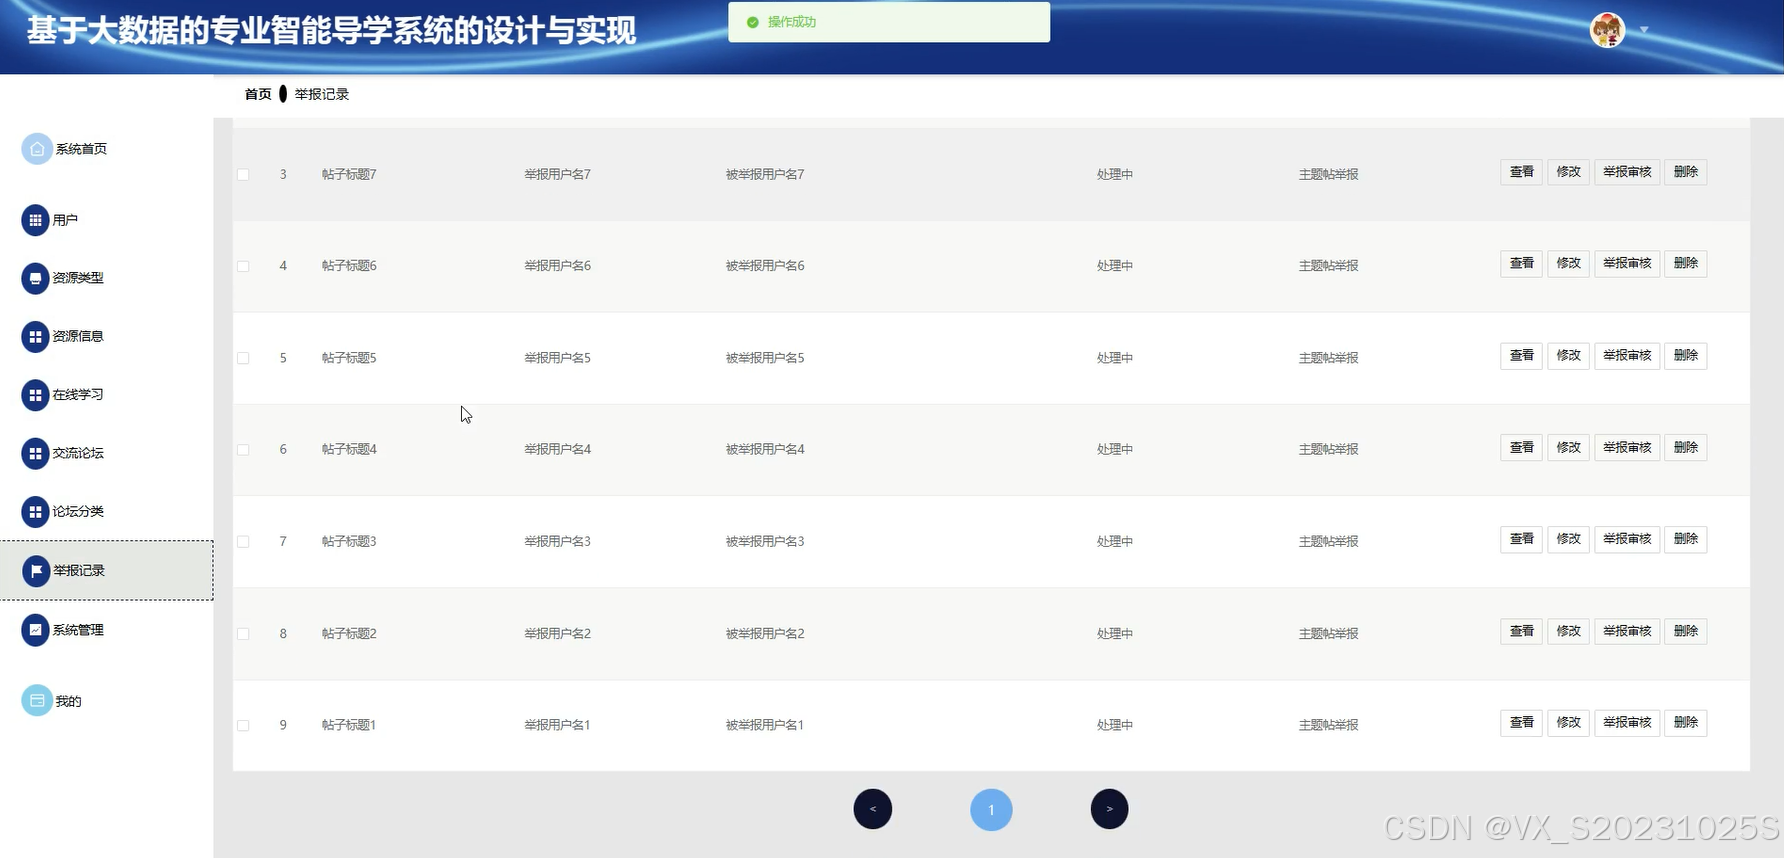Click 举报审核 for 帖子标题3 row
Viewport: 1784px width, 858px height.
point(1627,539)
